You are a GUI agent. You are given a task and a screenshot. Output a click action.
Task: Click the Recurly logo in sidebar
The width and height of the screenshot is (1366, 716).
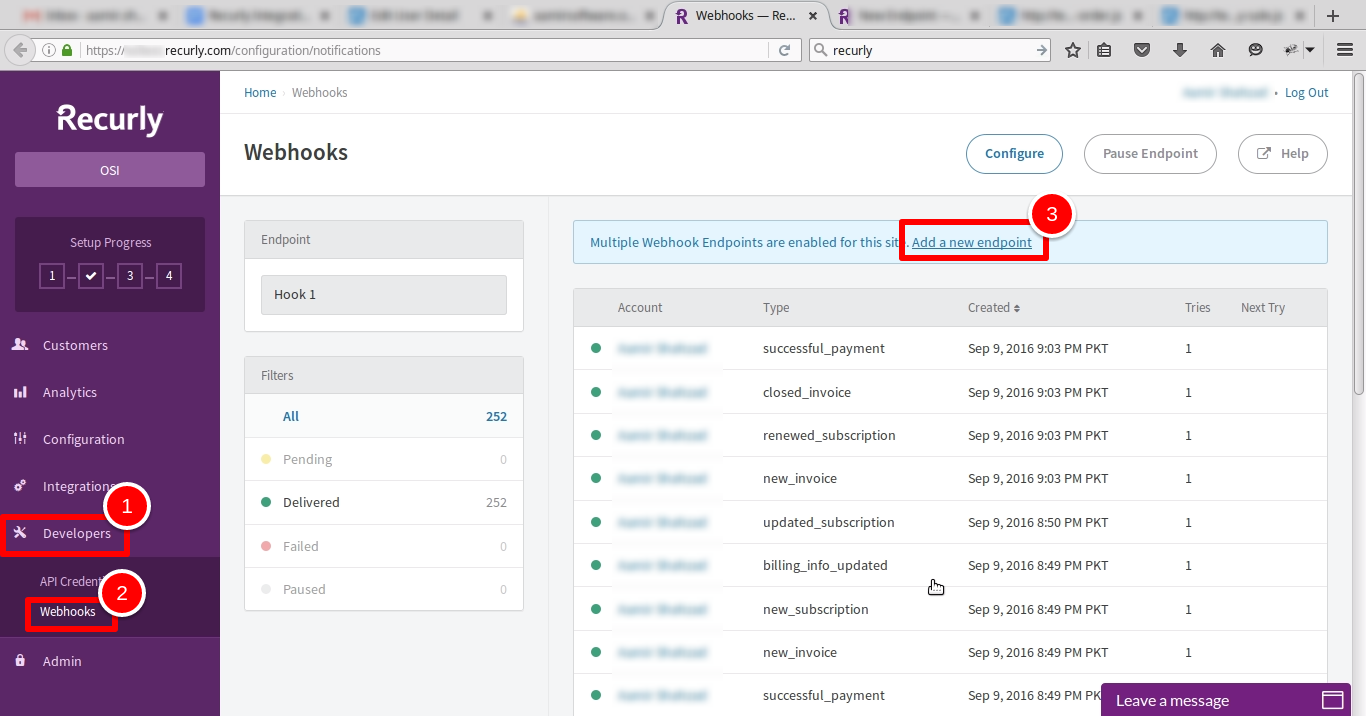click(x=110, y=119)
